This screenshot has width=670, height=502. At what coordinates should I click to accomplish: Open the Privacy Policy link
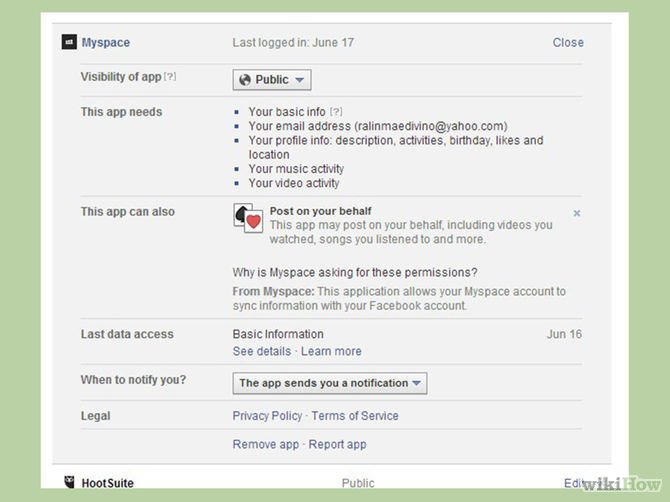click(267, 416)
